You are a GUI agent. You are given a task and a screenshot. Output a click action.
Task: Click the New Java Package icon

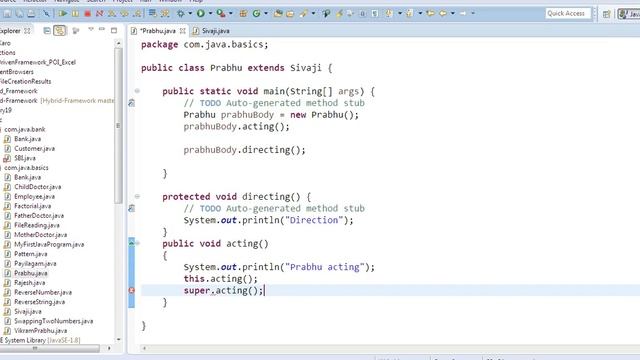[x=243, y=14]
